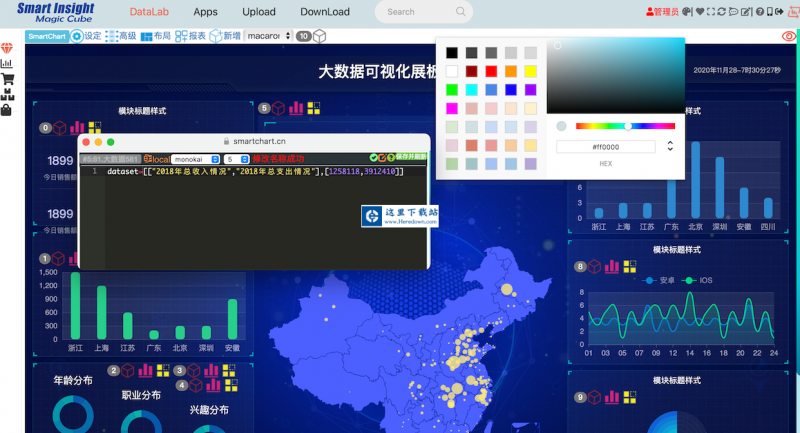Click the palette theme icon in header
The height and width of the screenshot is (433, 800).
click(x=687, y=12)
